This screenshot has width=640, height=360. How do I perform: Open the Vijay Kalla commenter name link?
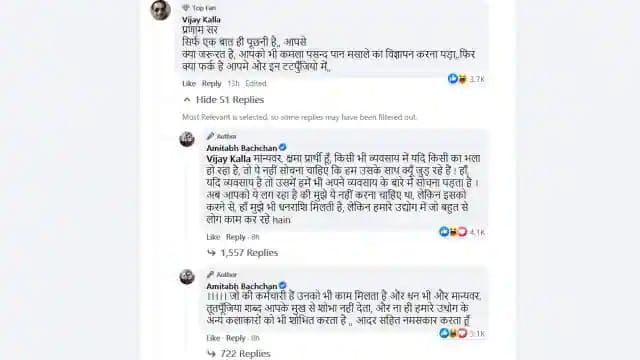tap(201, 20)
